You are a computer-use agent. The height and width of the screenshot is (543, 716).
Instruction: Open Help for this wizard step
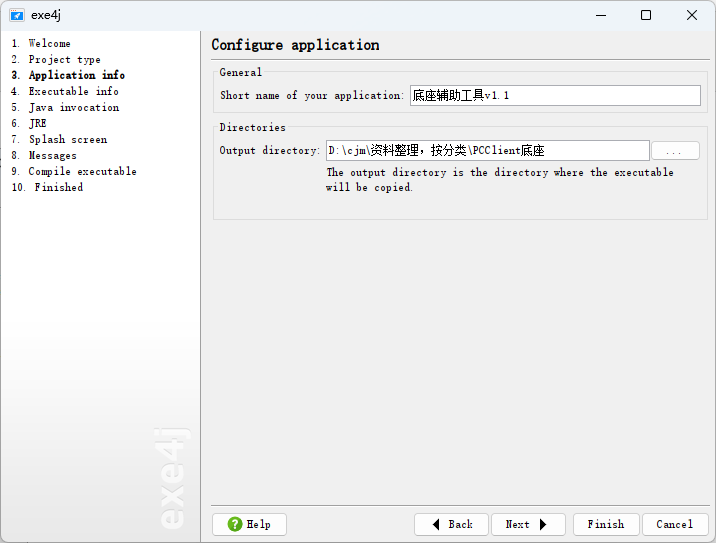click(249, 524)
